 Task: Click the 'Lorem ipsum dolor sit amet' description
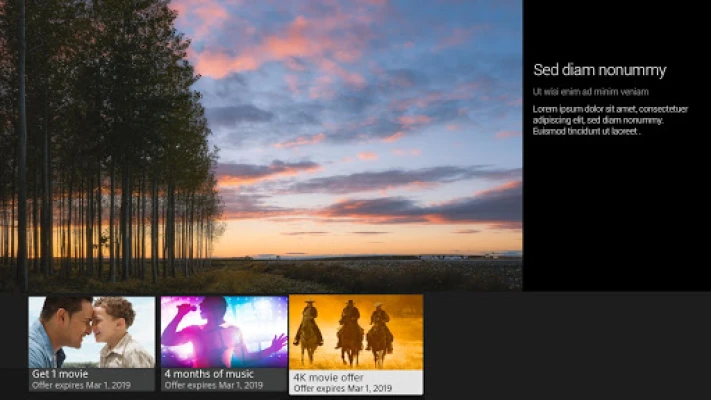point(610,120)
